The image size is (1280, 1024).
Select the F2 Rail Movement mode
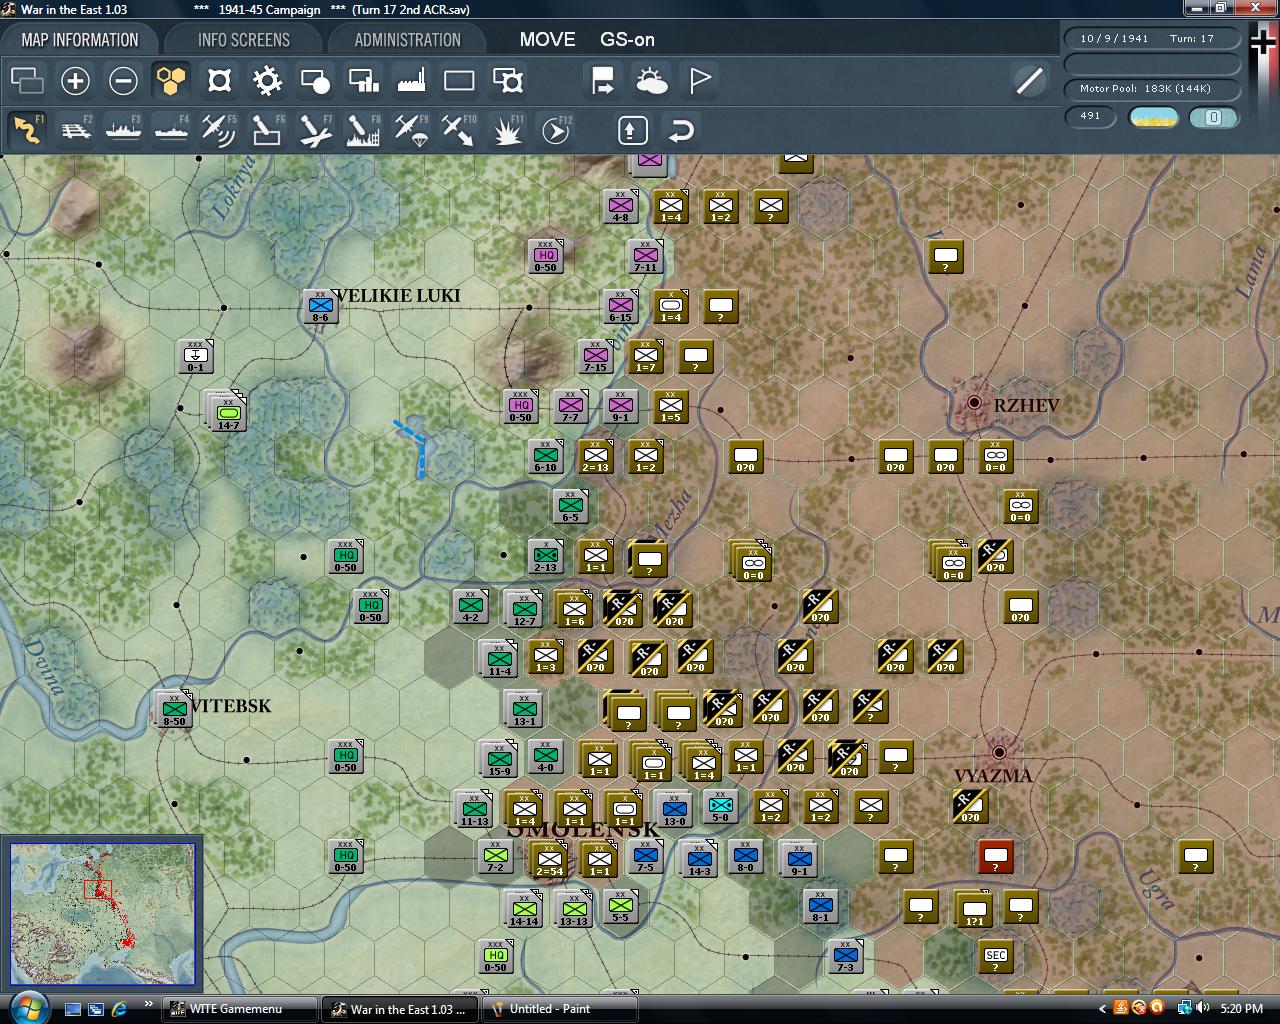coord(75,130)
